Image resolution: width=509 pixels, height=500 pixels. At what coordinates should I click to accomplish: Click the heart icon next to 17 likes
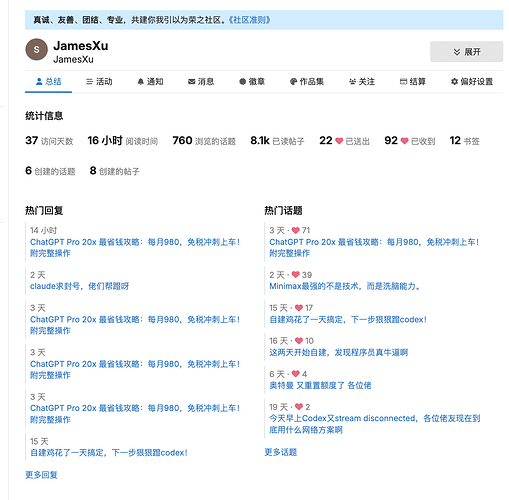299,308
